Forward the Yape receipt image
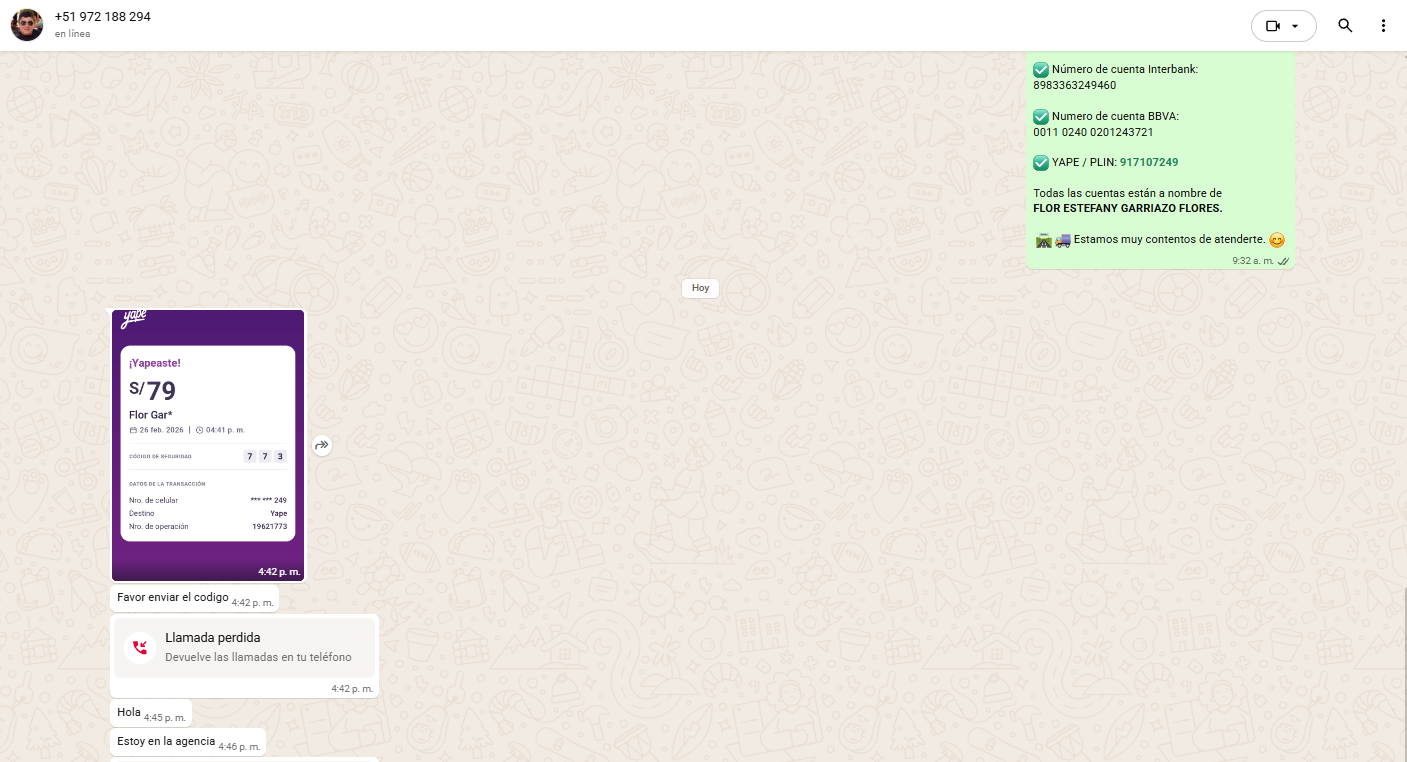This screenshot has height=762, width=1407. pyautogui.click(x=322, y=446)
